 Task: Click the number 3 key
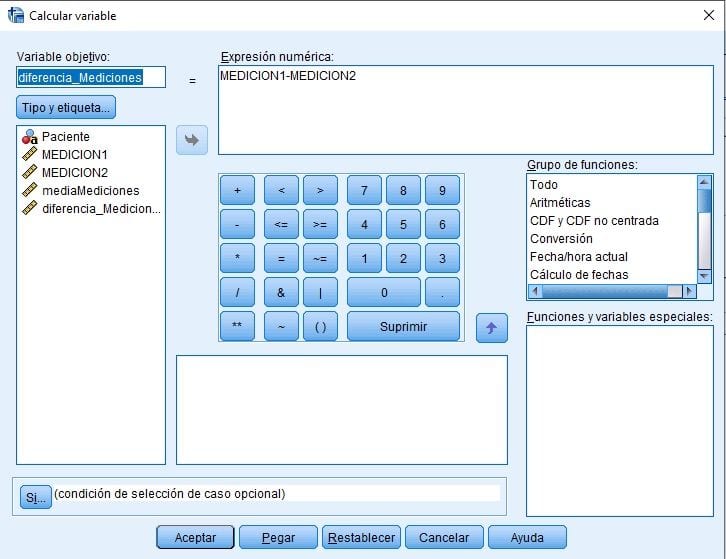pyautogui.click(x=442, y=258)
